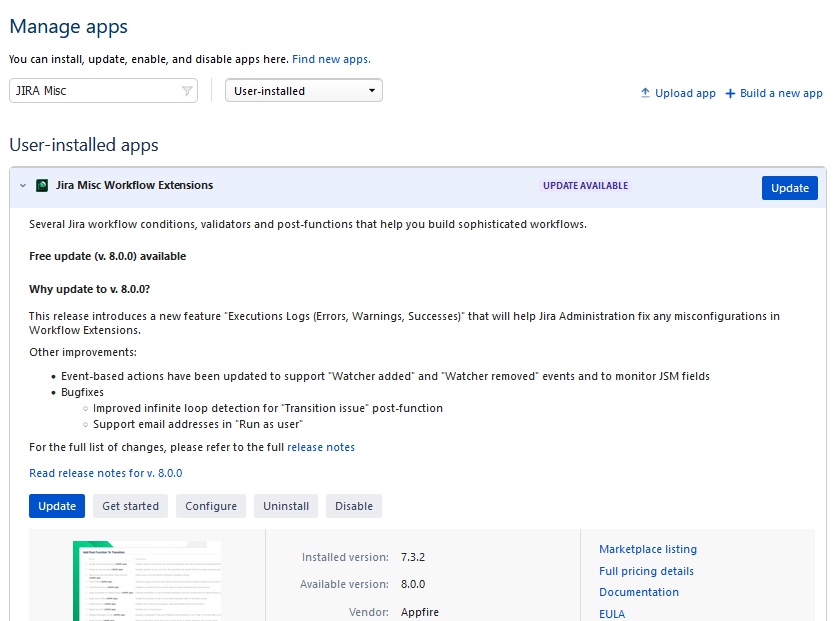Click the upload arrow icon

coord(645,92)
